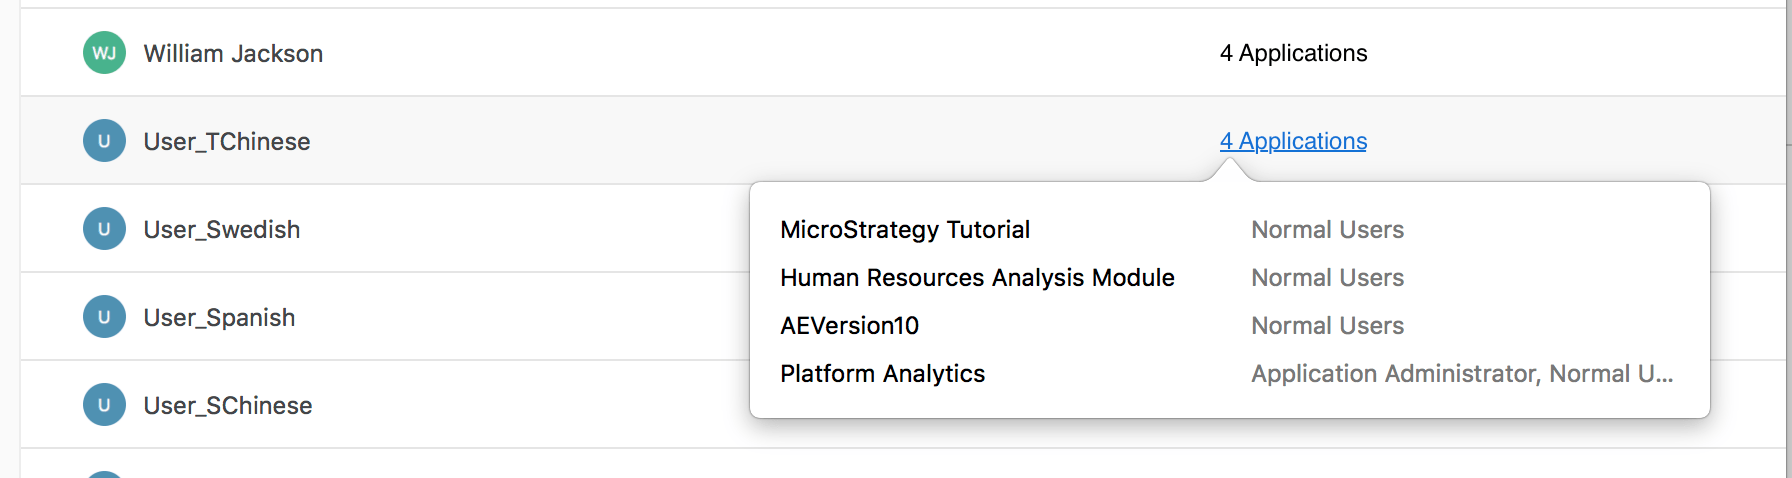Click Platform Analytics in the popup

pyautogui.click(x=882, y=374)
